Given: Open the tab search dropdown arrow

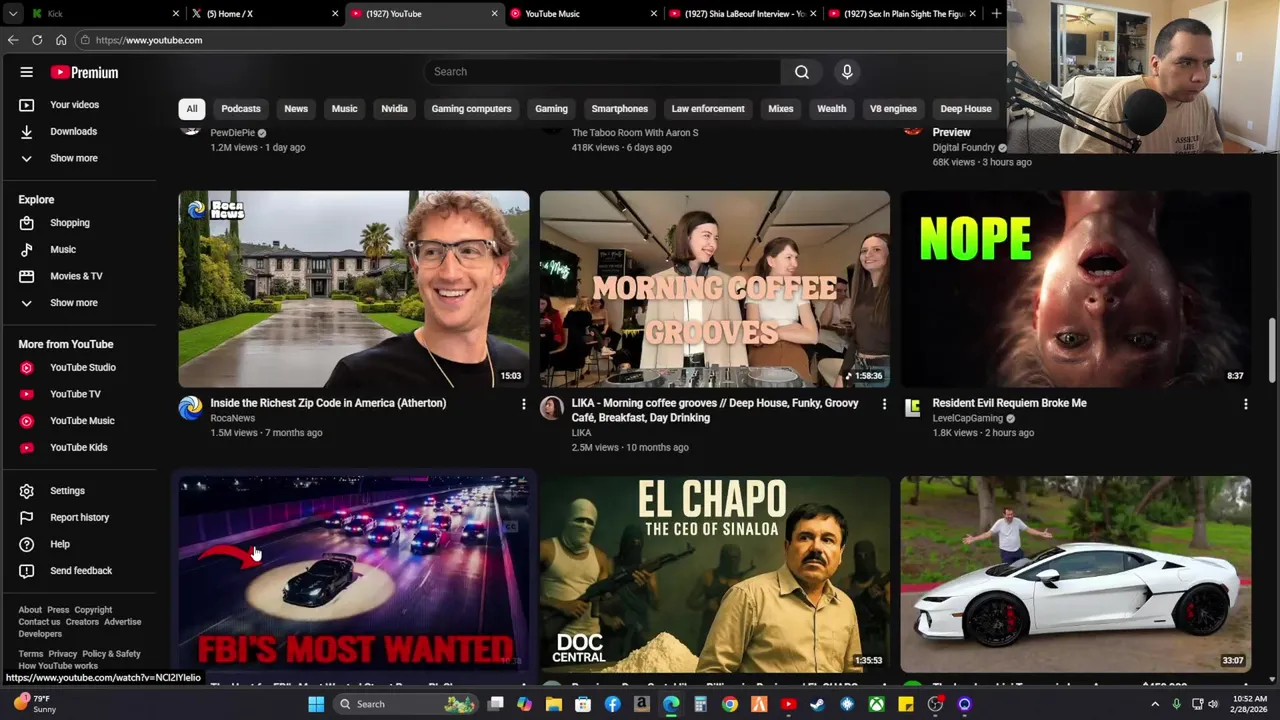Looking at the screenshot, I should point(12,14).
